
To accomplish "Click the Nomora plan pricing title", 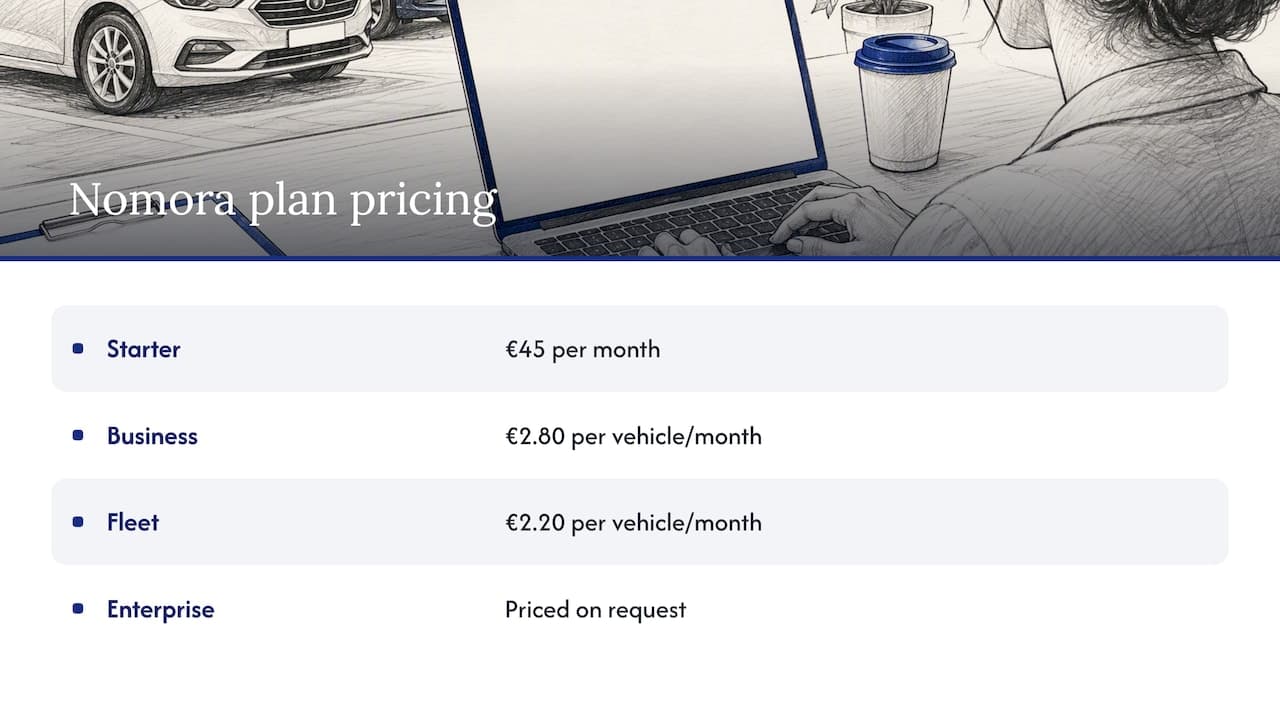I will click(283, 200).
